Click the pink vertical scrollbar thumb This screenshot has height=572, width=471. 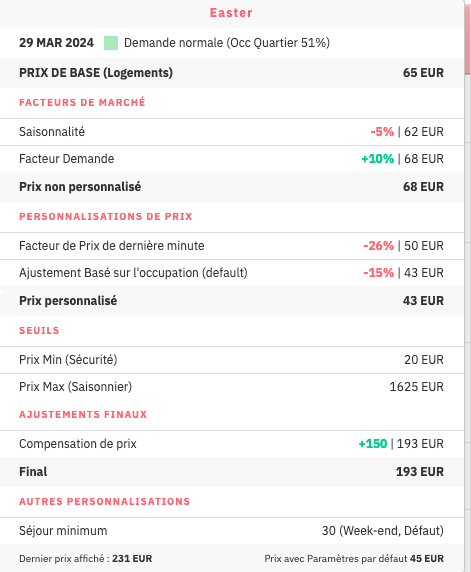click(x=467, y=40)
